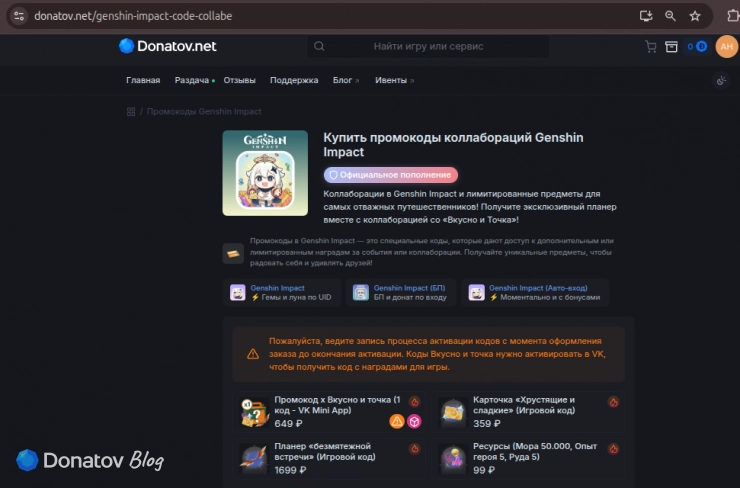Click the Donatov.net logo

[168, 46]
